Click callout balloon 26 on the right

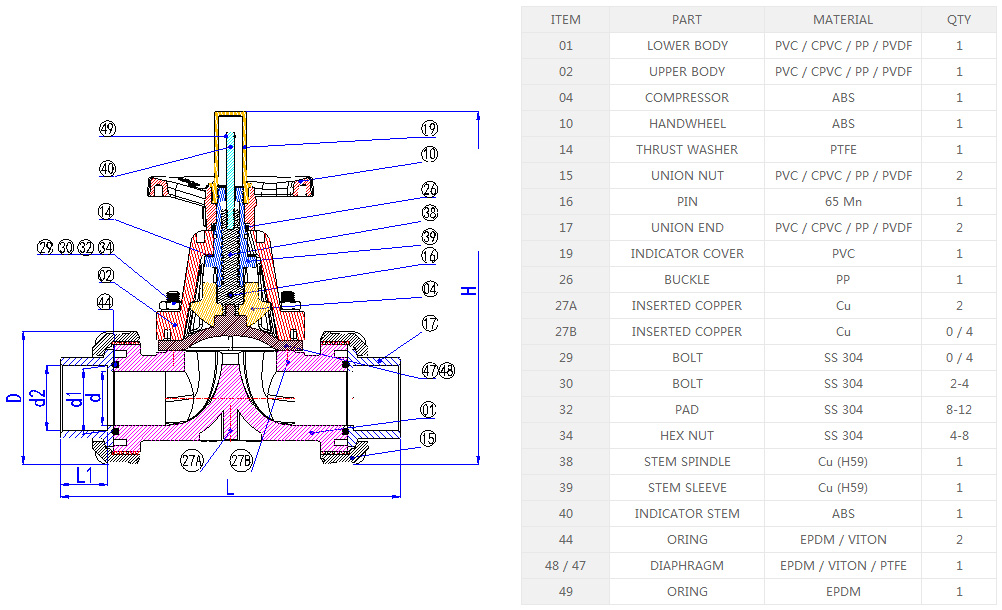pos(429,189)
